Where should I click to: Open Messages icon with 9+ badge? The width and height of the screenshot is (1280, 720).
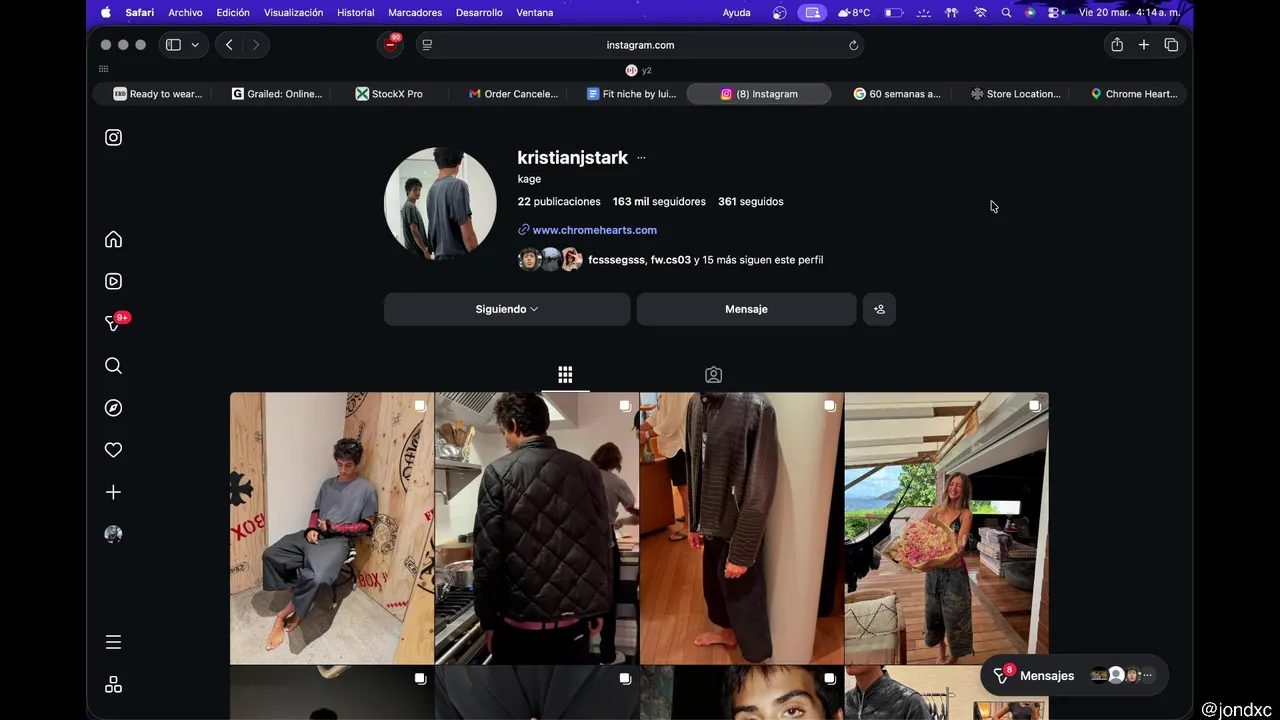tap(114, 323)
